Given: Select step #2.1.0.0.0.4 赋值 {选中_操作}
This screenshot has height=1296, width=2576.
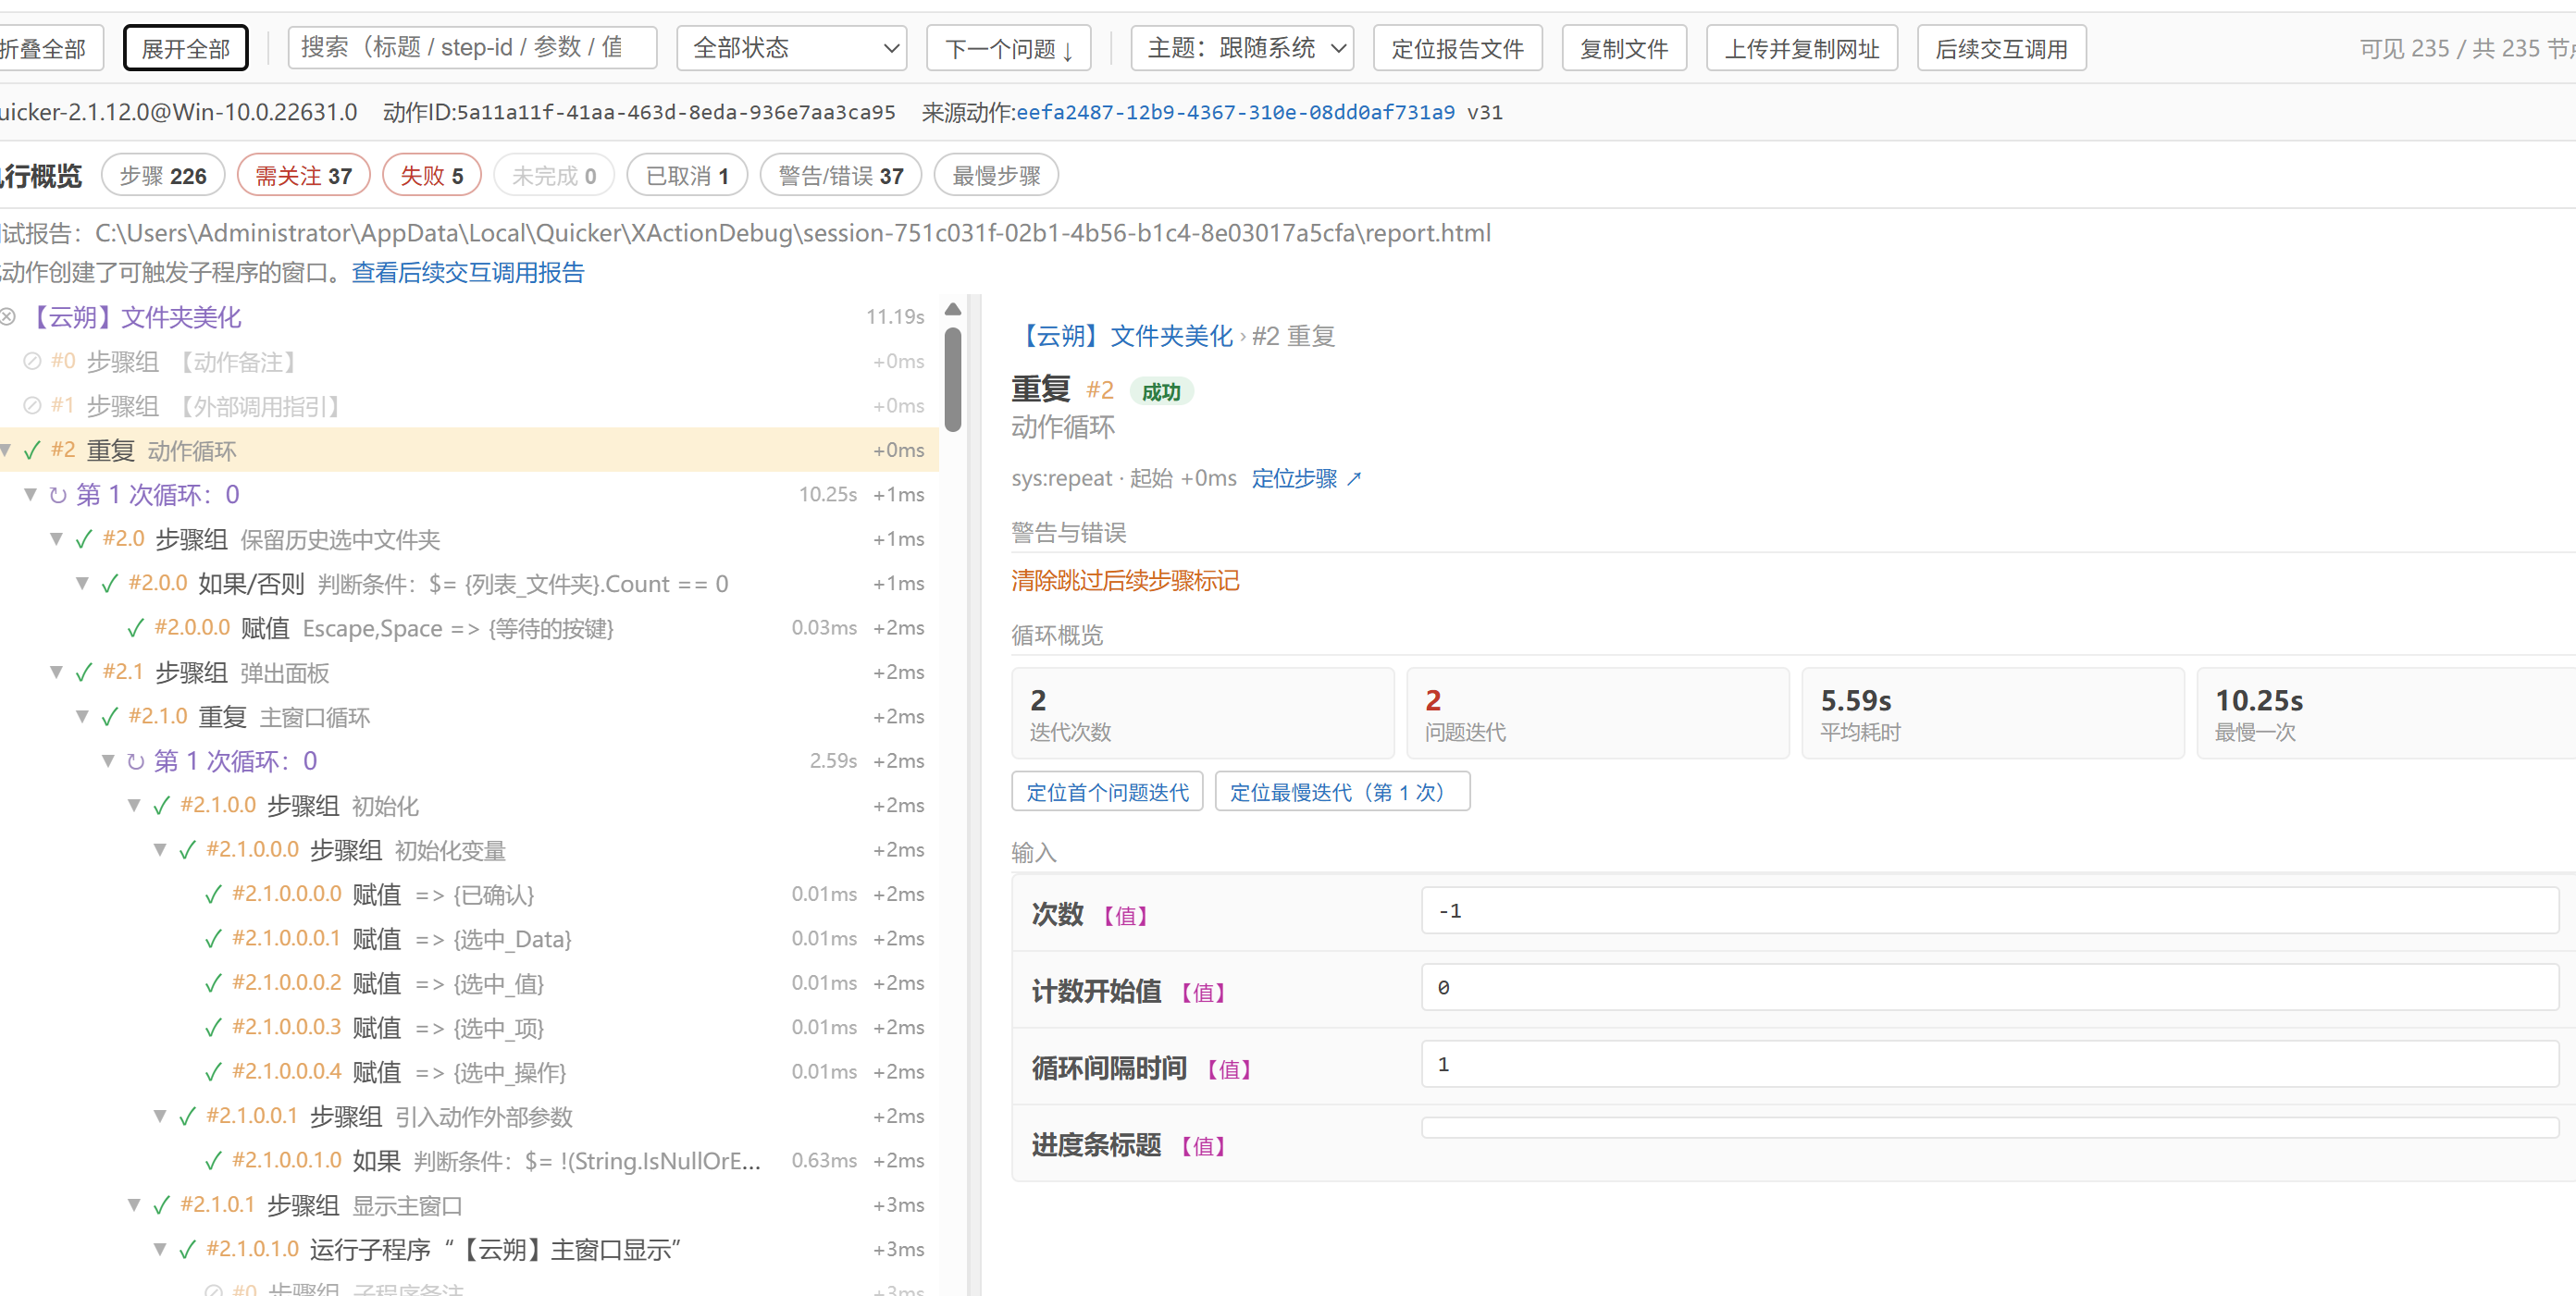Looking at the screenshot, I should 470,1072.
